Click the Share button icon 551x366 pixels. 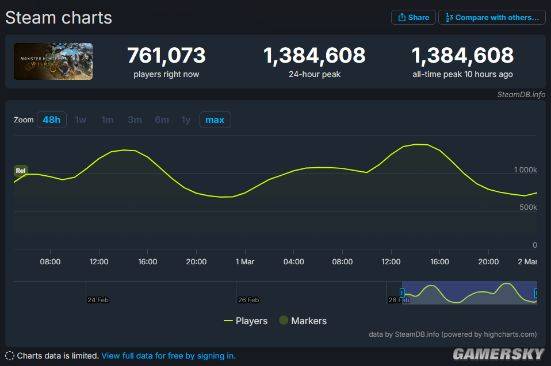pos(402,17)
